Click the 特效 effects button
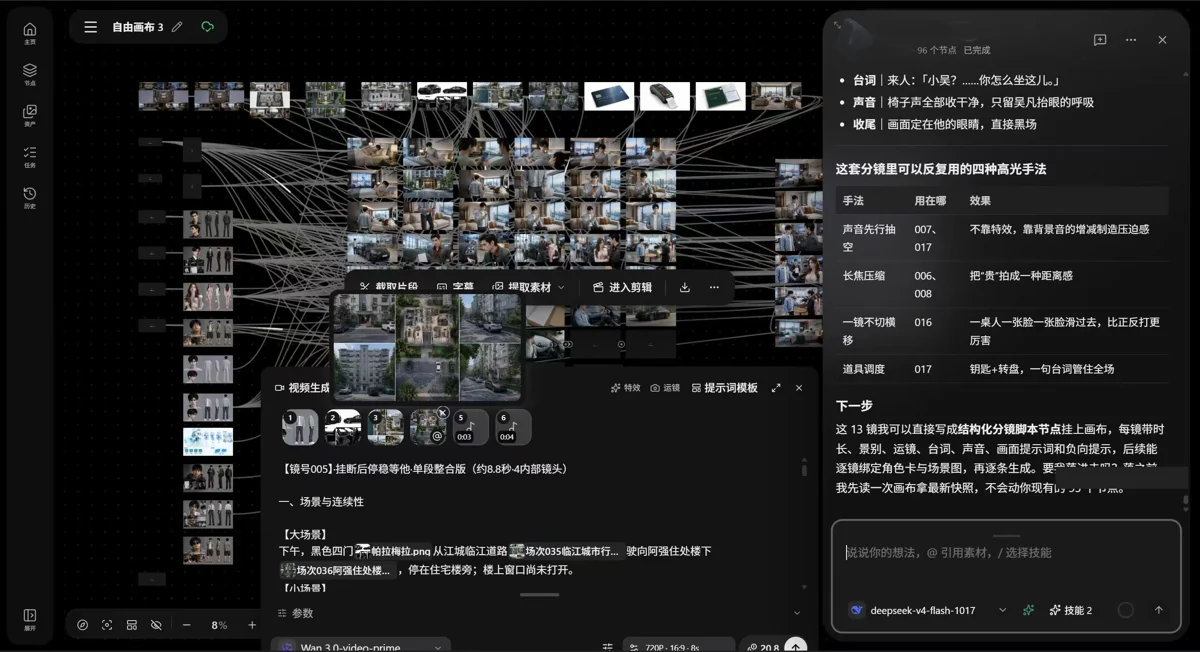The width and height of the screenshot is (1200, 652). (625, 388)
